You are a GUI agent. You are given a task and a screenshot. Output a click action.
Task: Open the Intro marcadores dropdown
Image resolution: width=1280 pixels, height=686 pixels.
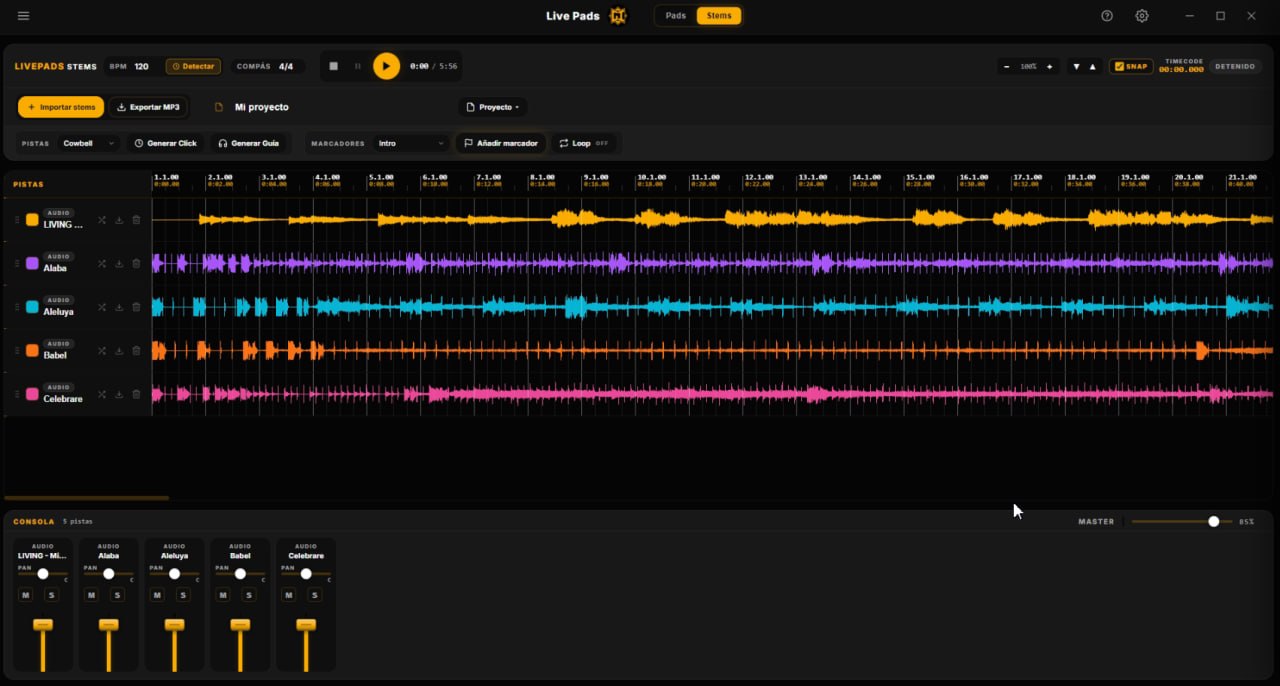click(x=410, y=143)
